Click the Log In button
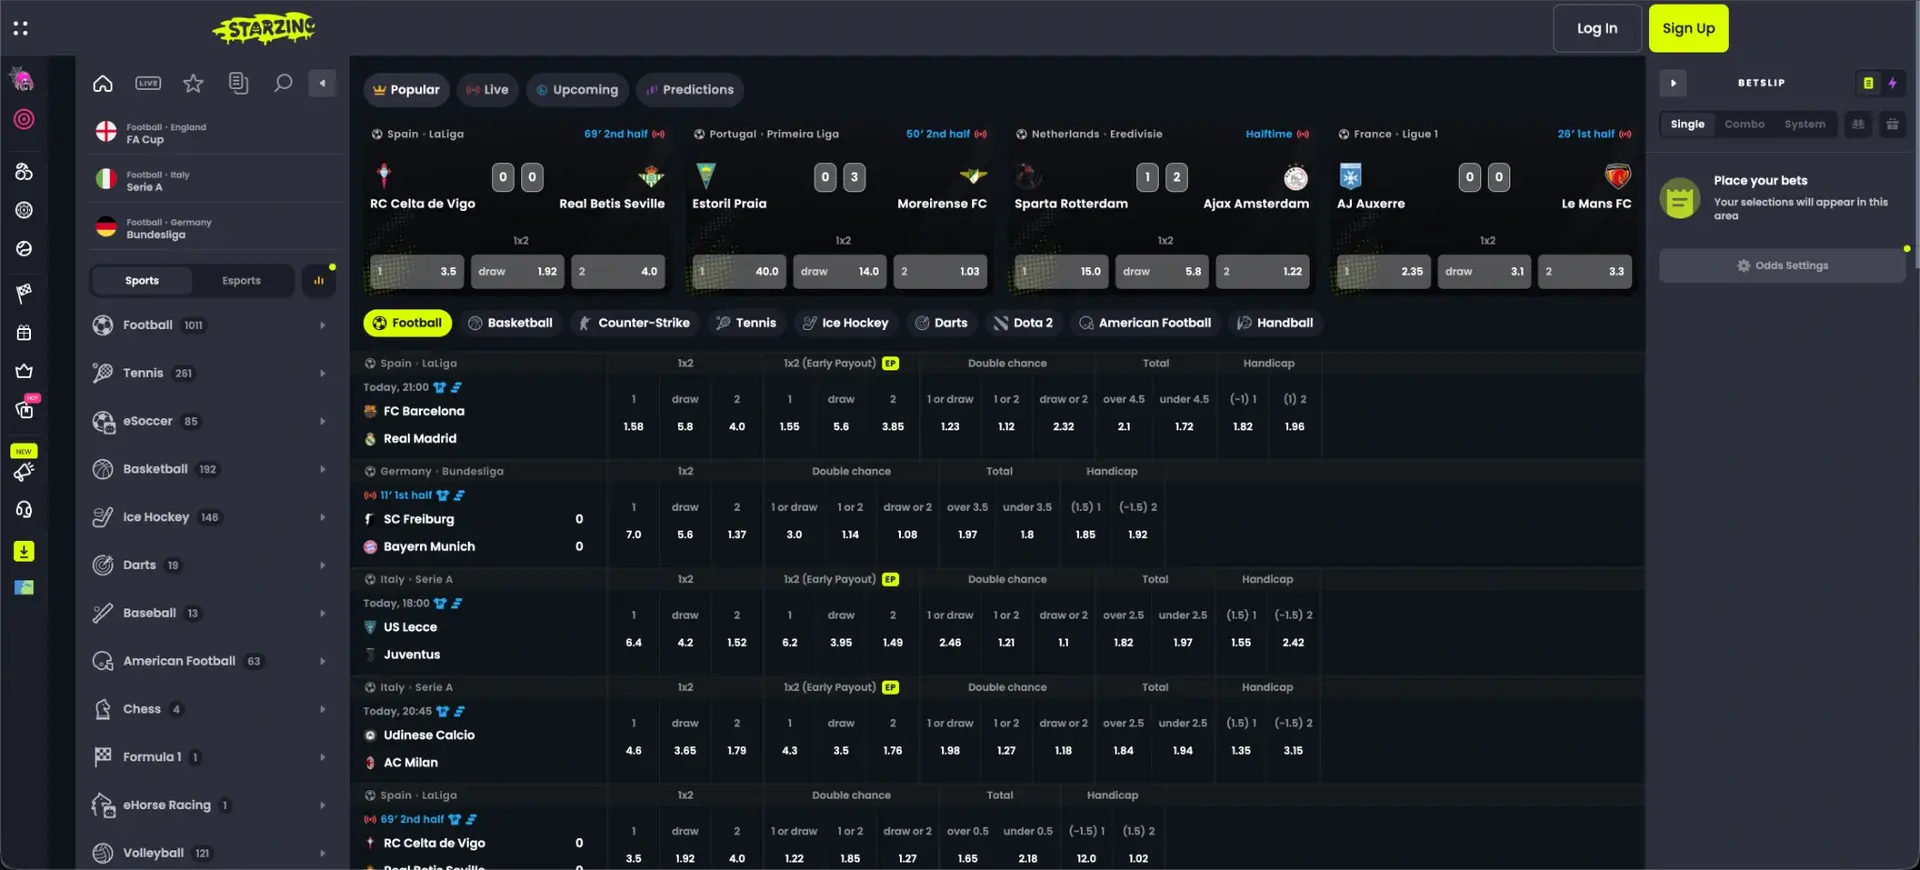1920x870 pixels. [1597, 28]
